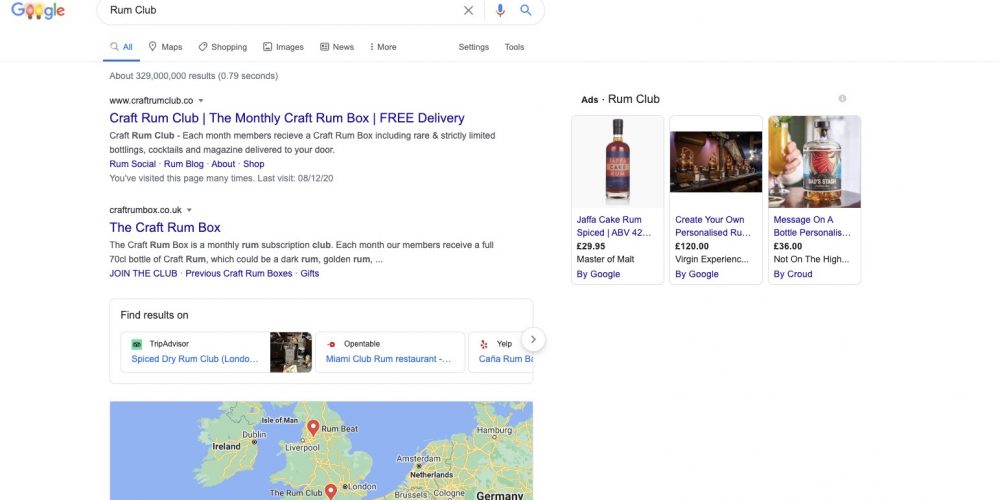Click the £120.00 price text
The width and height of the screenshot is (1000, 500).
pos(692,246)
